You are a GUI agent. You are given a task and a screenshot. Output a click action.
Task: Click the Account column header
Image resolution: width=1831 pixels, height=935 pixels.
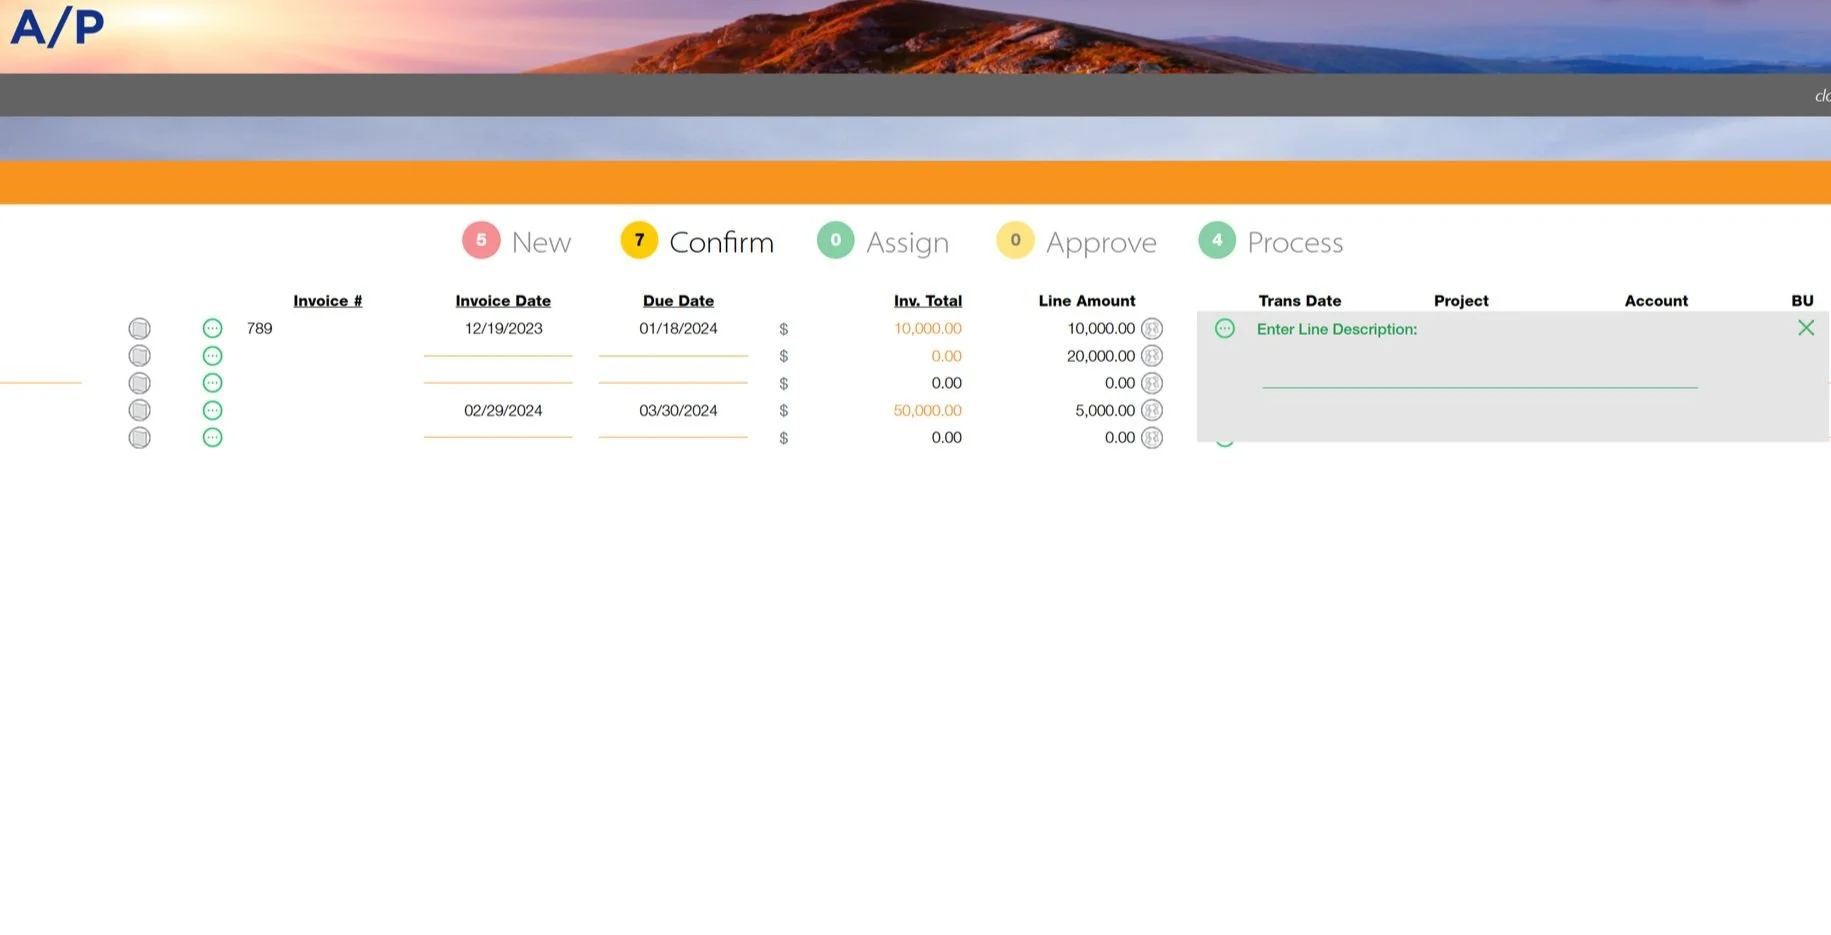(x=1656, y=300)
